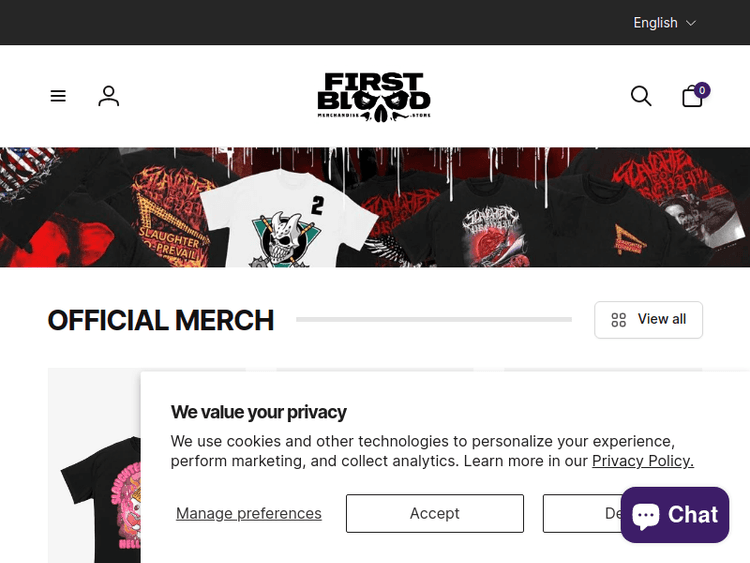
Task: Accept the privacy cookies
Action: (x=434, y=513)
